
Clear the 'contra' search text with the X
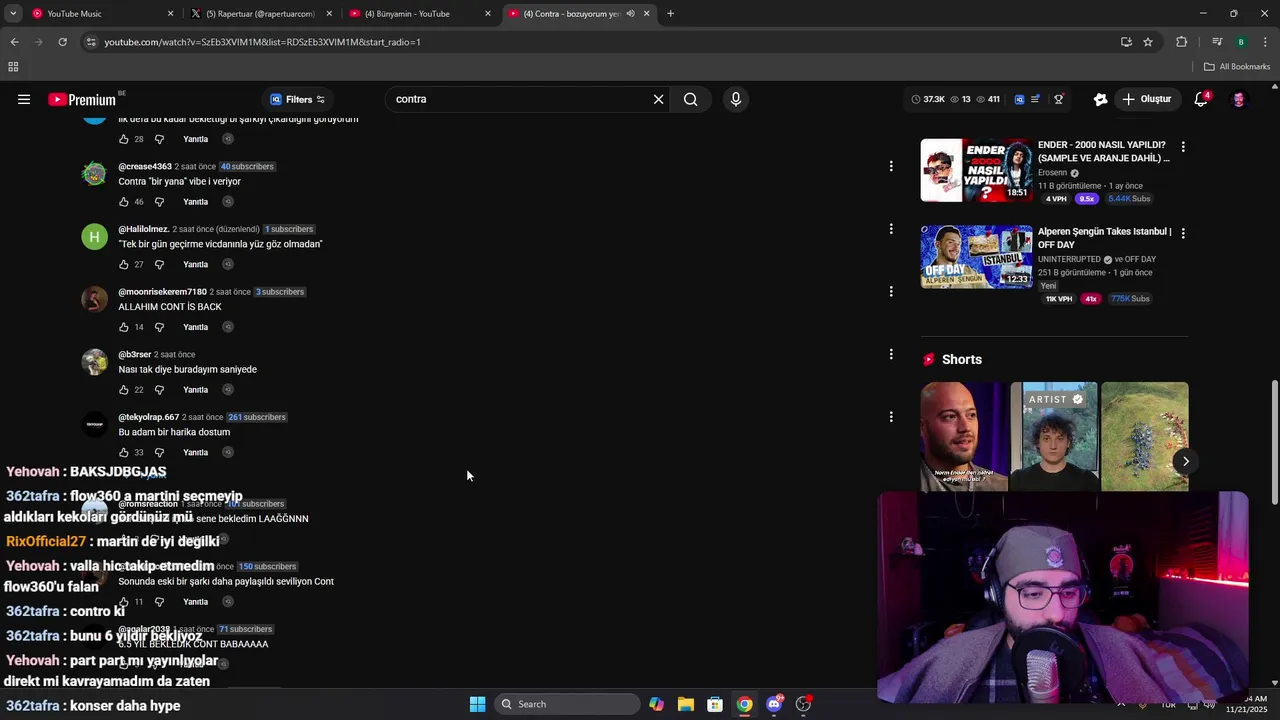tap(658, 99)
